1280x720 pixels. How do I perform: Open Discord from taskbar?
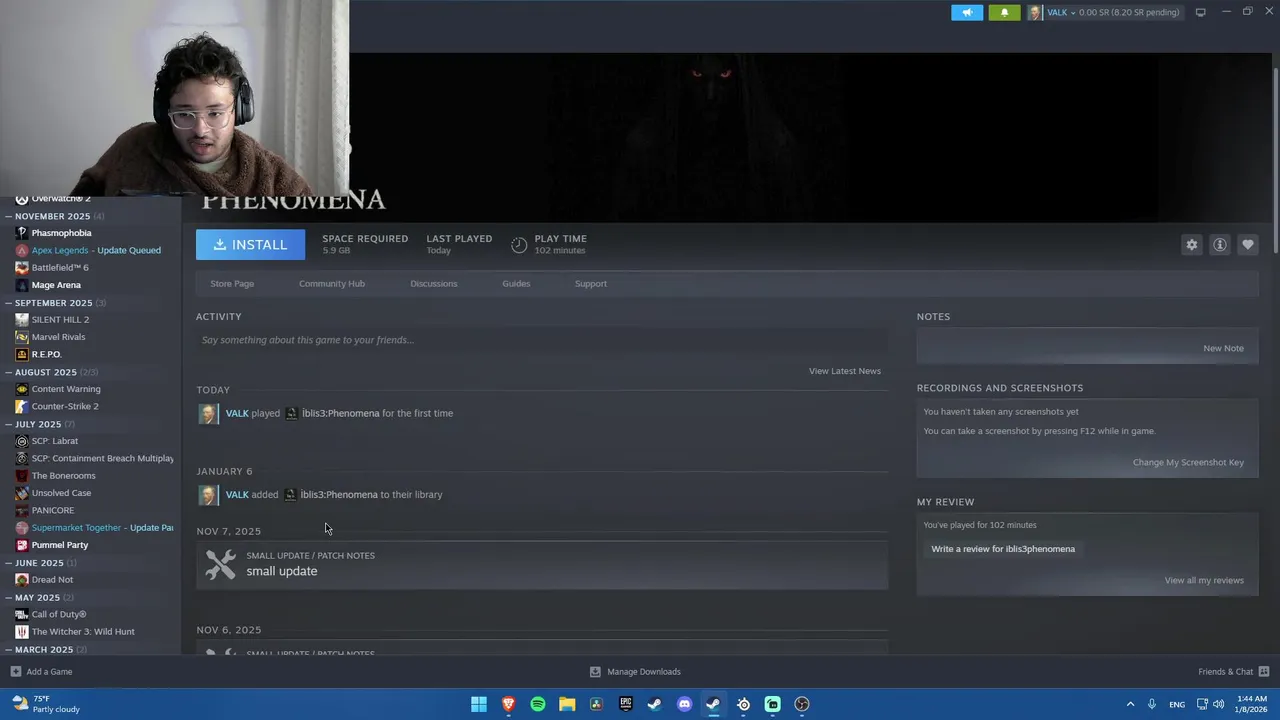[684, 704]
